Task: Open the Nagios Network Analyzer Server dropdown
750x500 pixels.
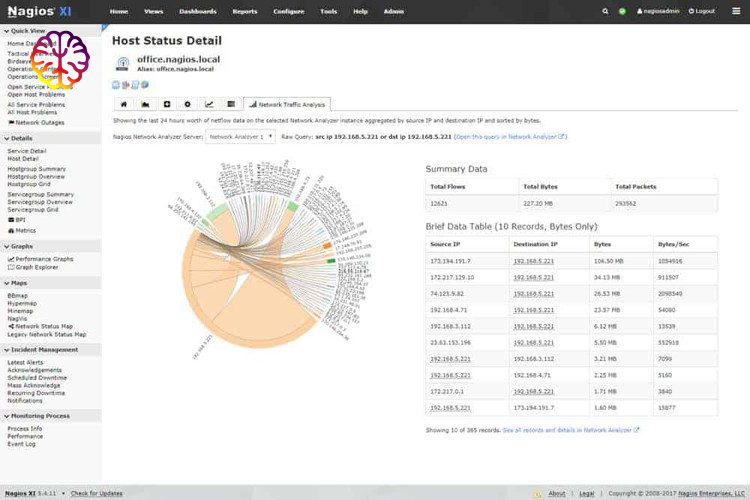Action: [x=240, y=136]
